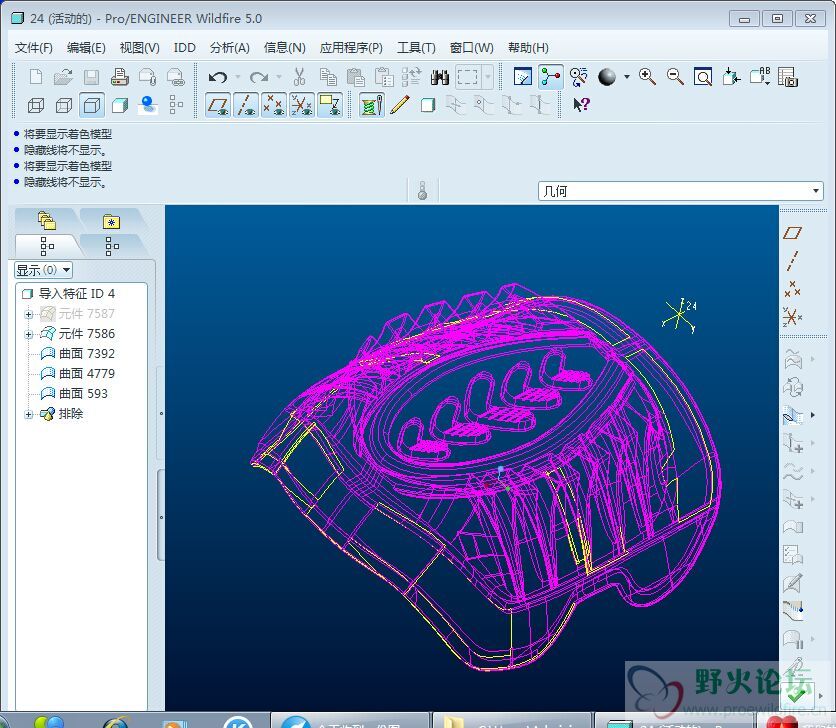Open the Find binoculars tool
Image resolution: width=836 pixels, height=728 pixels.
[440, 77]
